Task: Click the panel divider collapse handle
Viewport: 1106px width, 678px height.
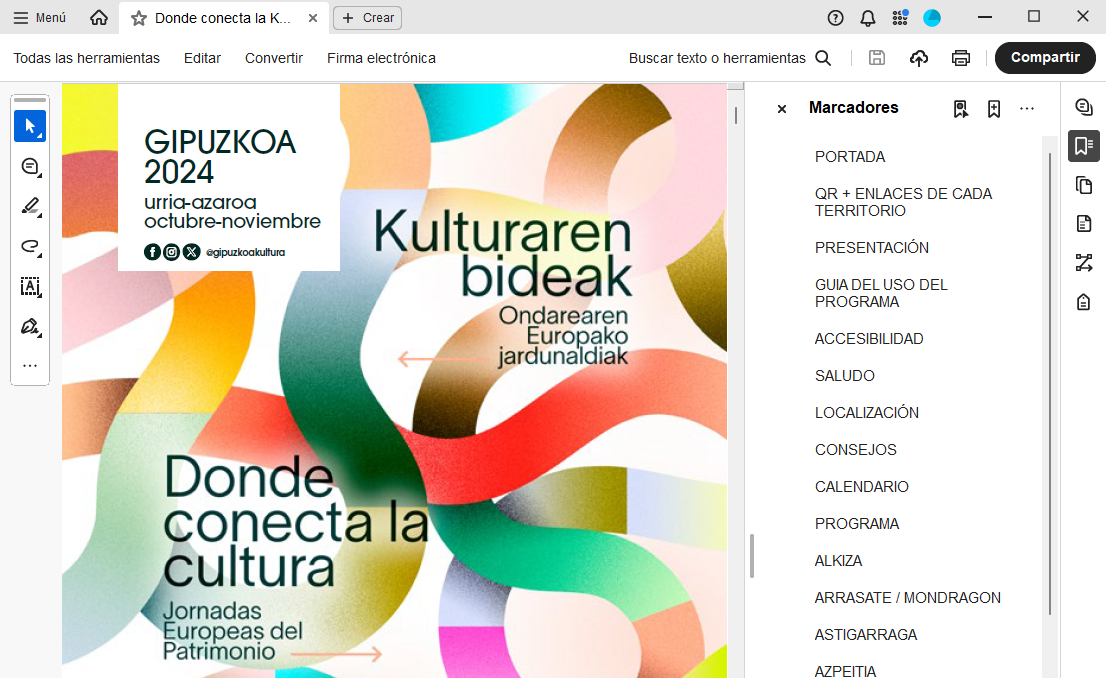Action: [x=752, y=556]
